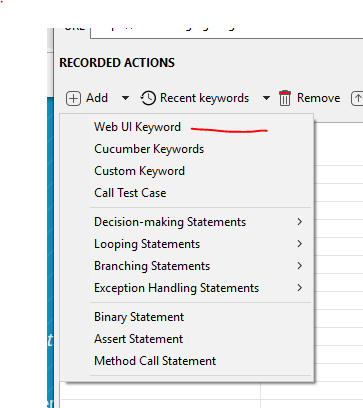Click the Remove trash can icon
Viewport: 363px width, 408px height.
coord(285,98)
